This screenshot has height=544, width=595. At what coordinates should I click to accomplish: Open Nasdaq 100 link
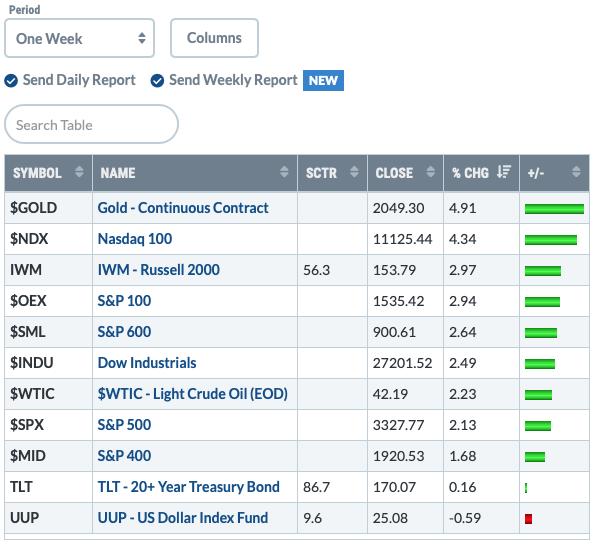point(135,239)
